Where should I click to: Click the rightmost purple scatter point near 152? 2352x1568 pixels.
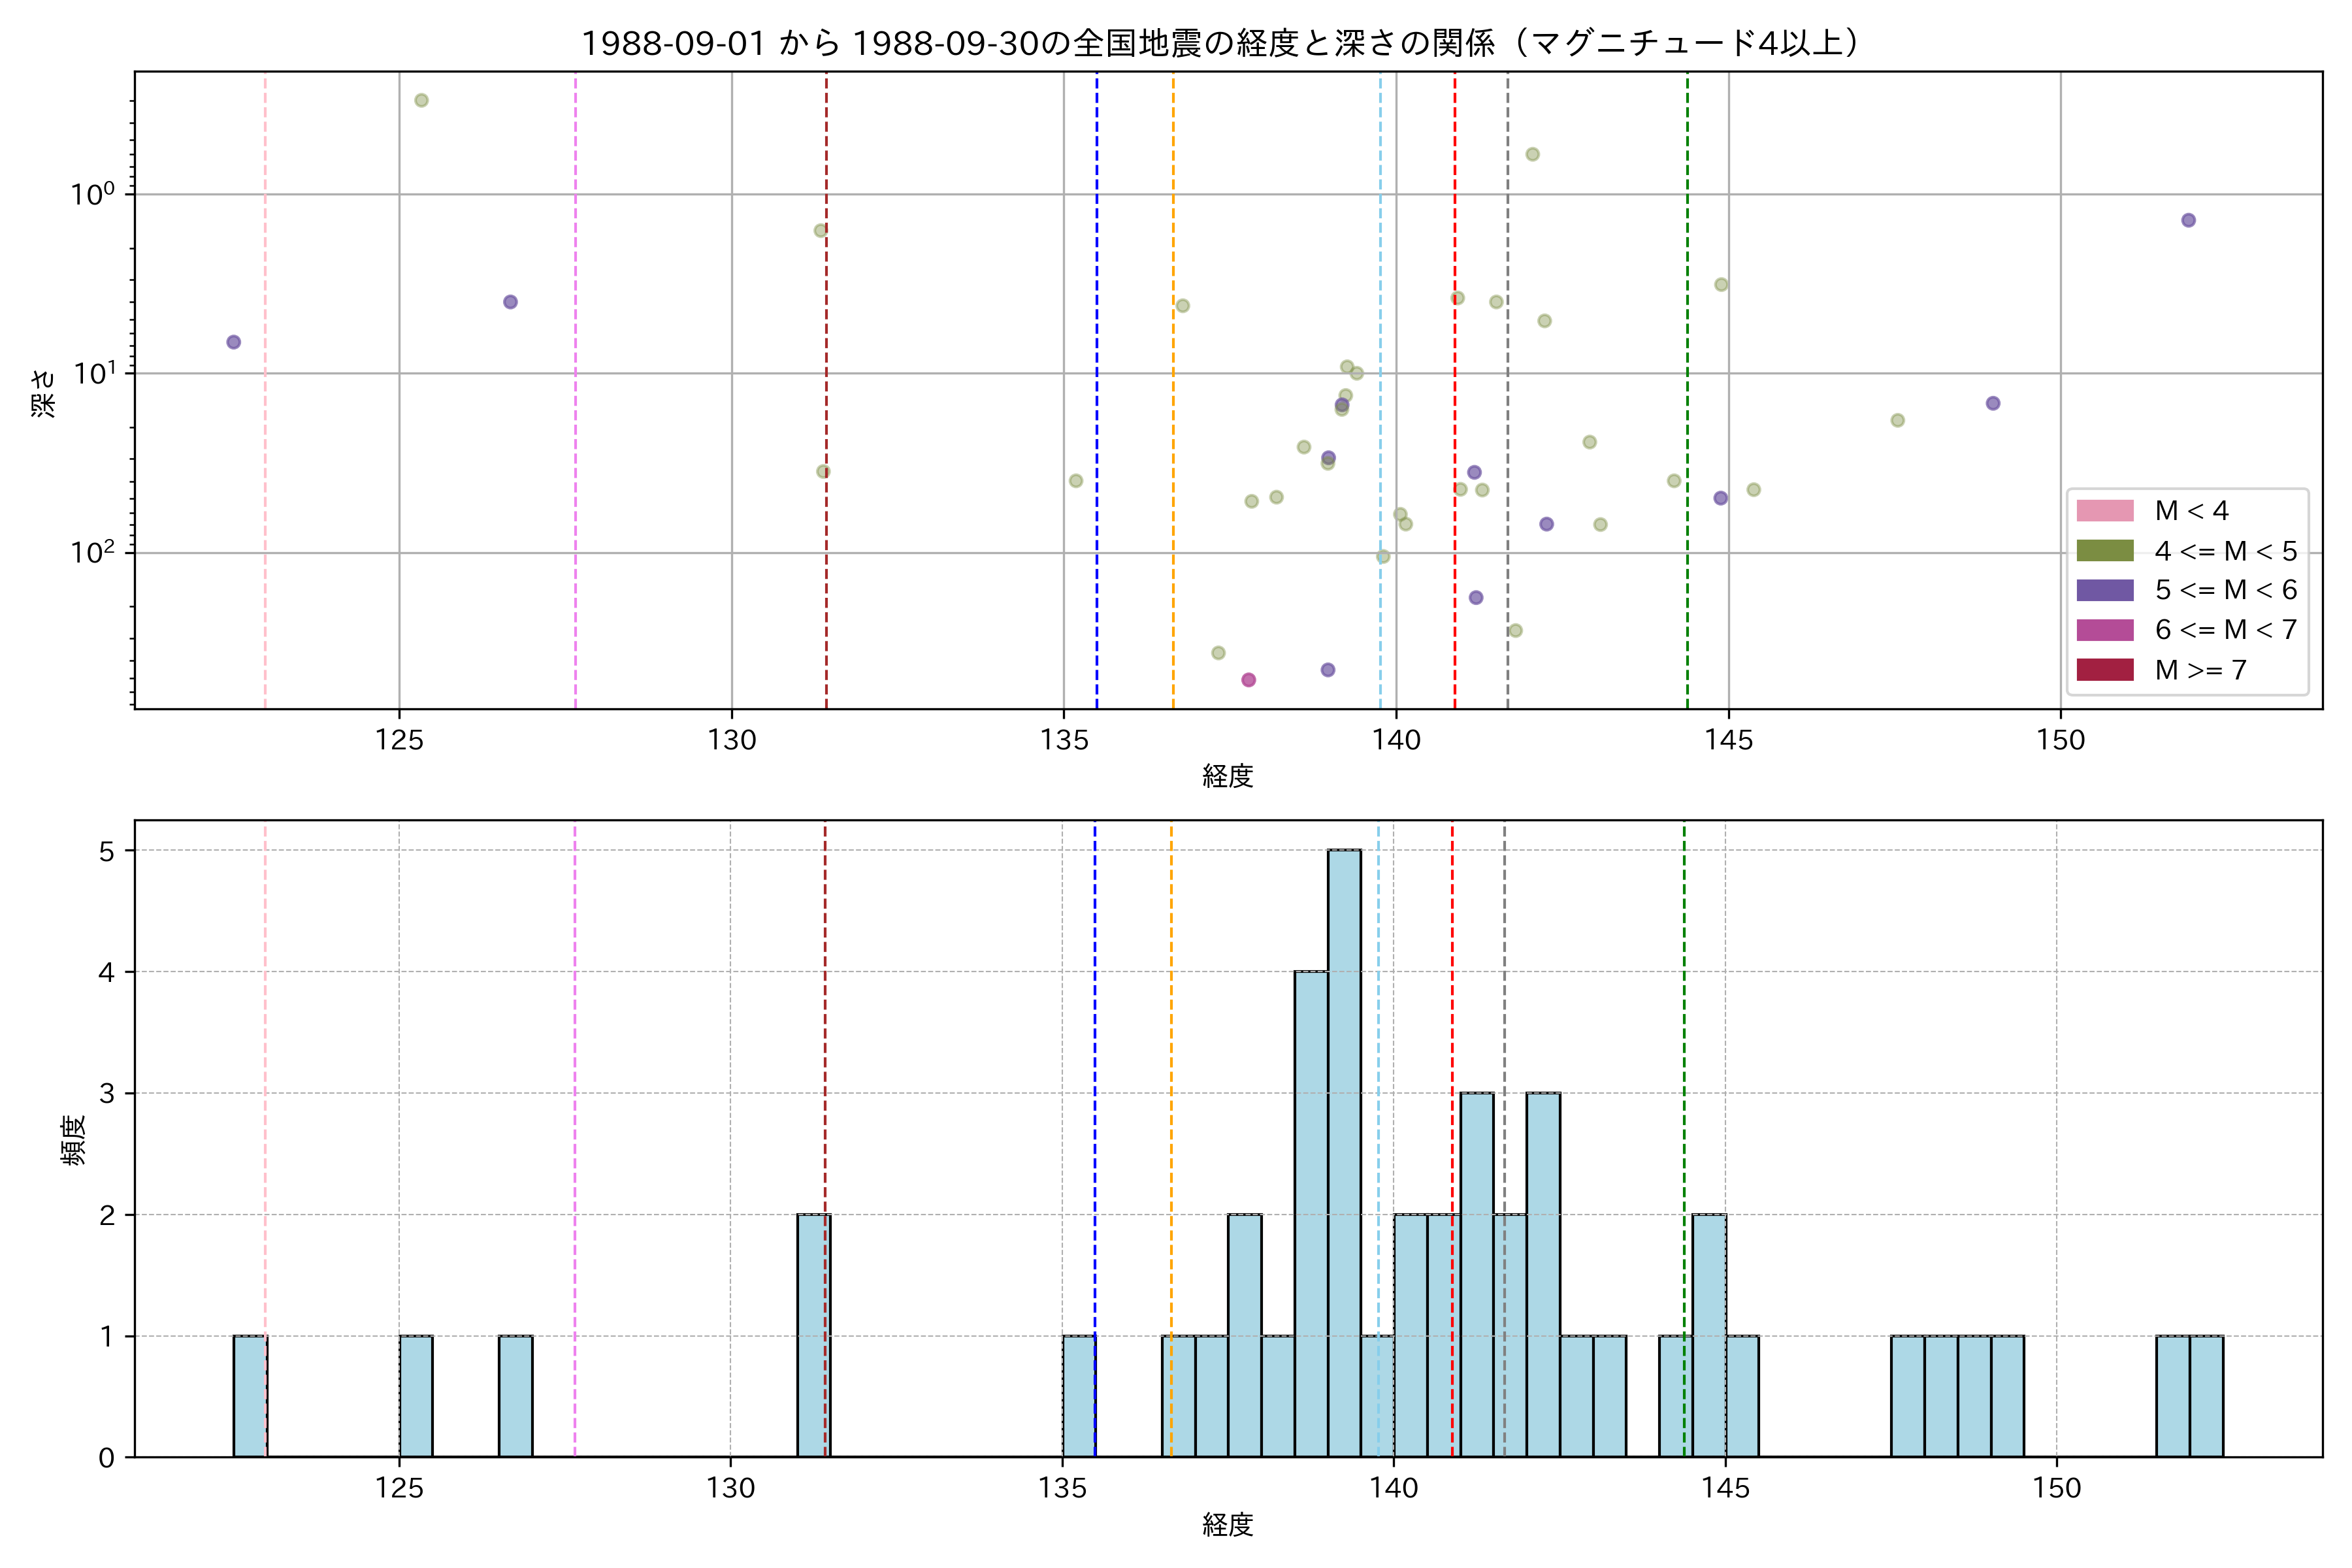tap(2188, 220)
